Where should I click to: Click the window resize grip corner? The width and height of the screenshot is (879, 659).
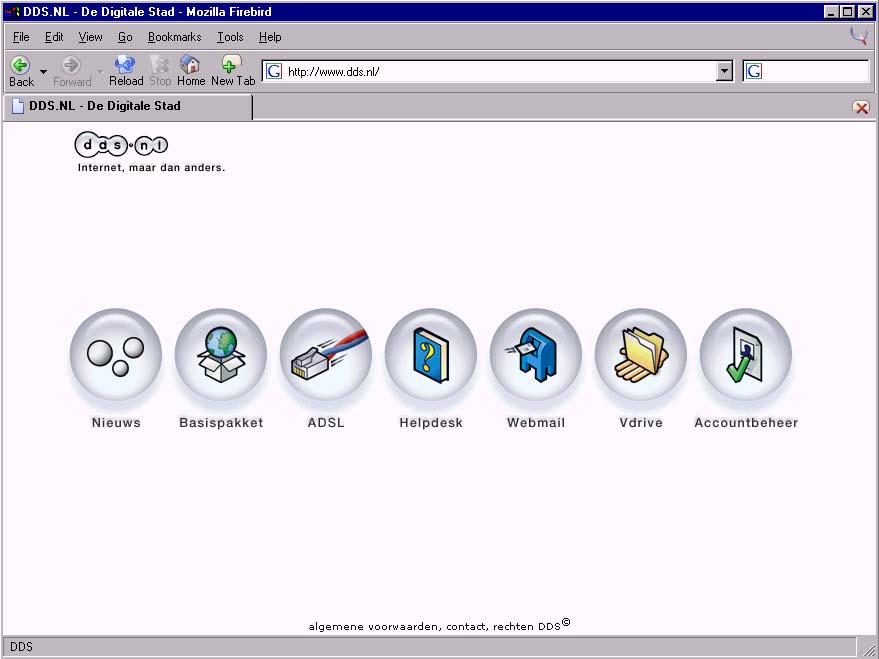click(868, 648)
